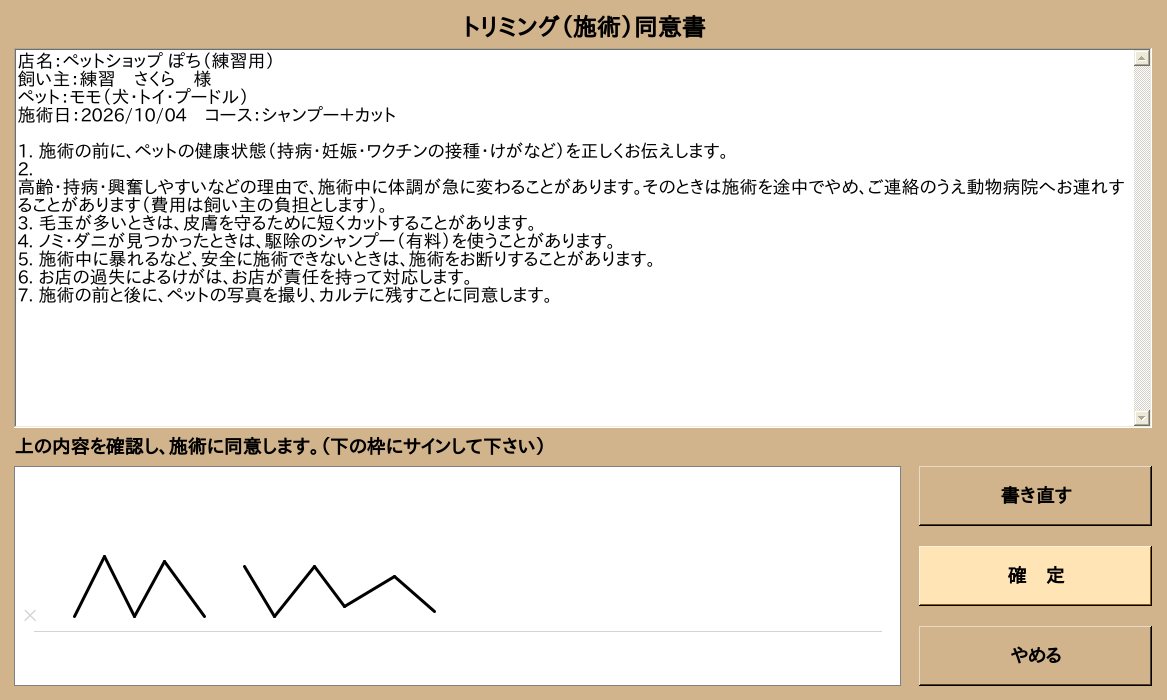This screenshot has width=1167, height=700.
Task: Click clause 1 about ペットの健康状態
Action: [x=373, y=151]
